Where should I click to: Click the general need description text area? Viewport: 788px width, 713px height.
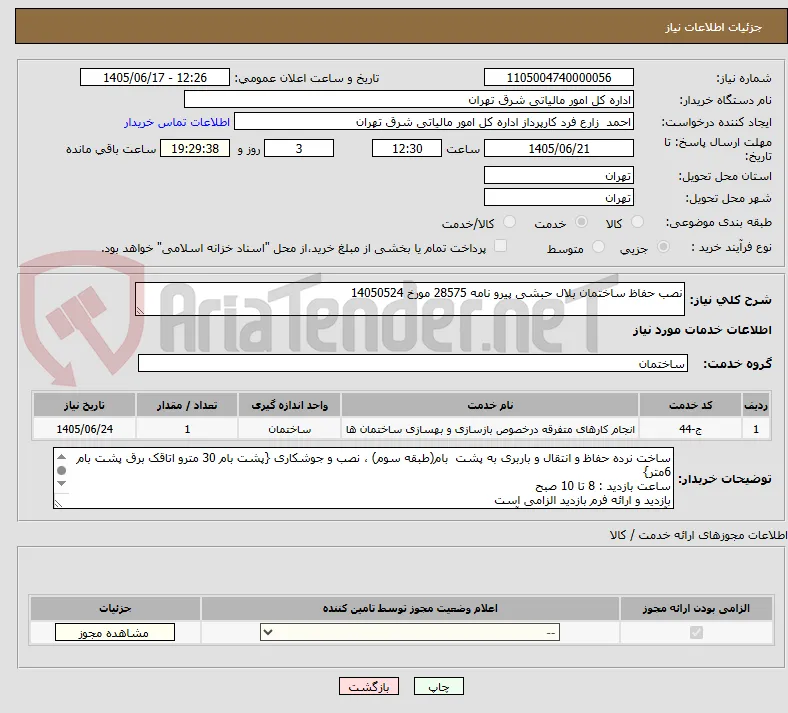pos(410,299)
